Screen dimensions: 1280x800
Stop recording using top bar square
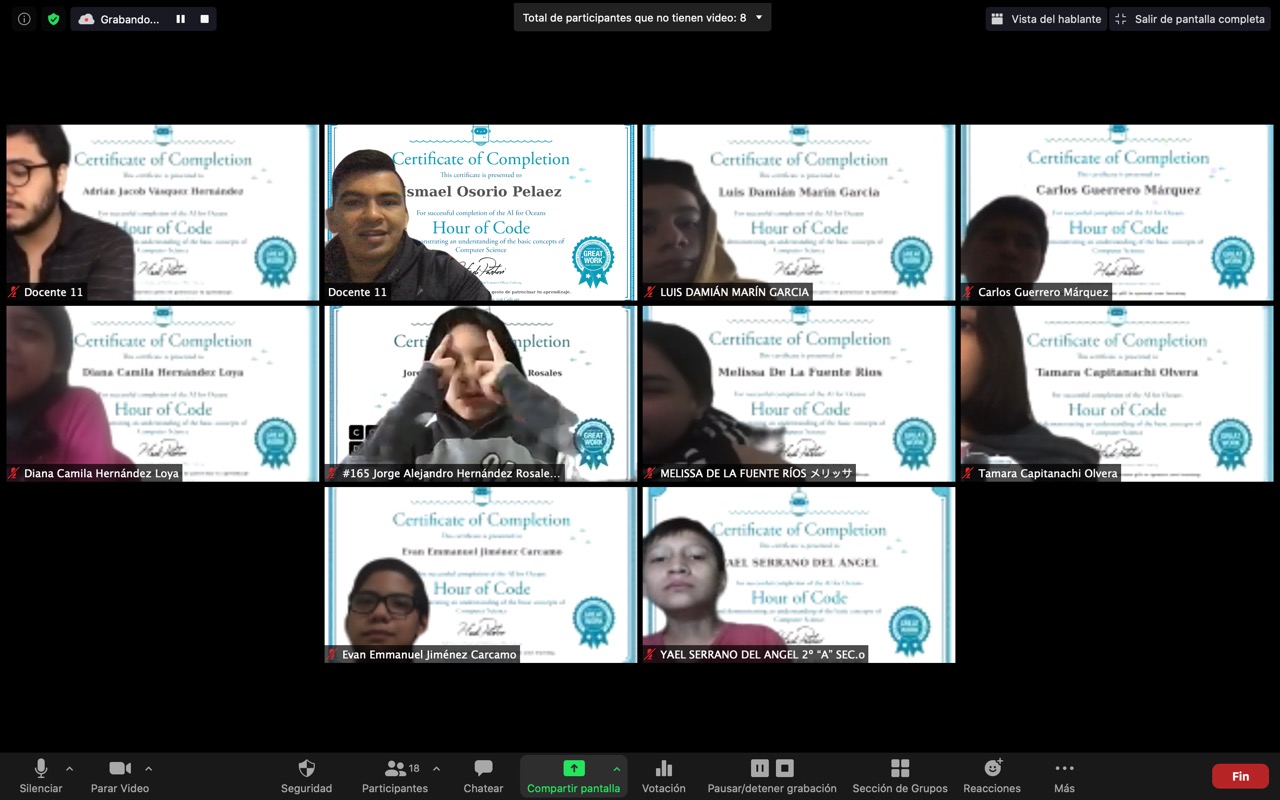tap(204, 19)
